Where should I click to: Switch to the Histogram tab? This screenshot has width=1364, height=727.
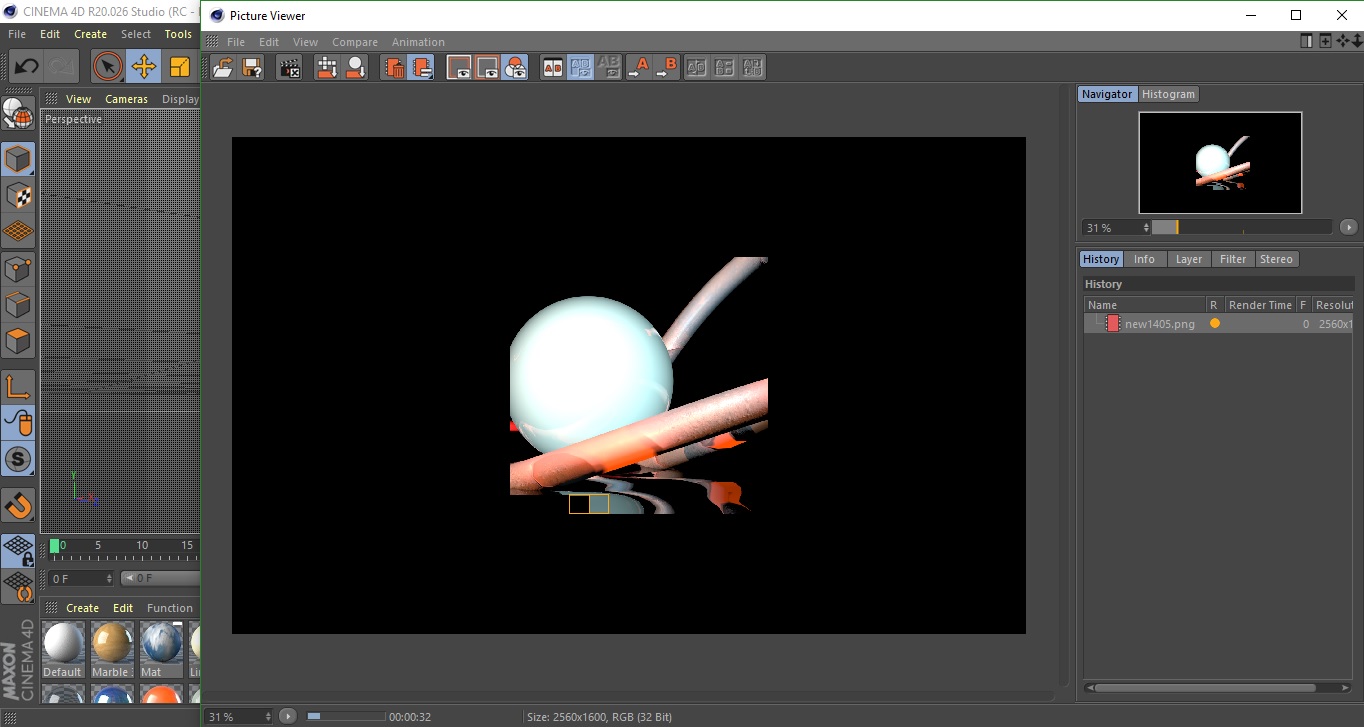[x=1168, y=94]
